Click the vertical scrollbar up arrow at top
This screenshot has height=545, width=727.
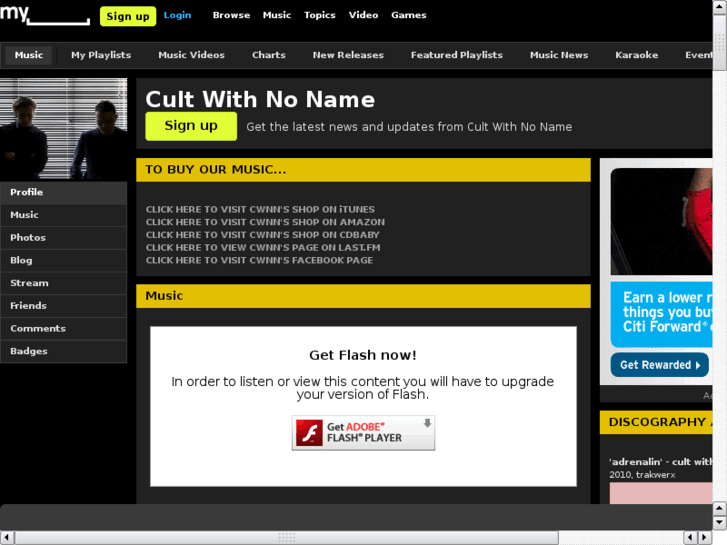point(720,9)
